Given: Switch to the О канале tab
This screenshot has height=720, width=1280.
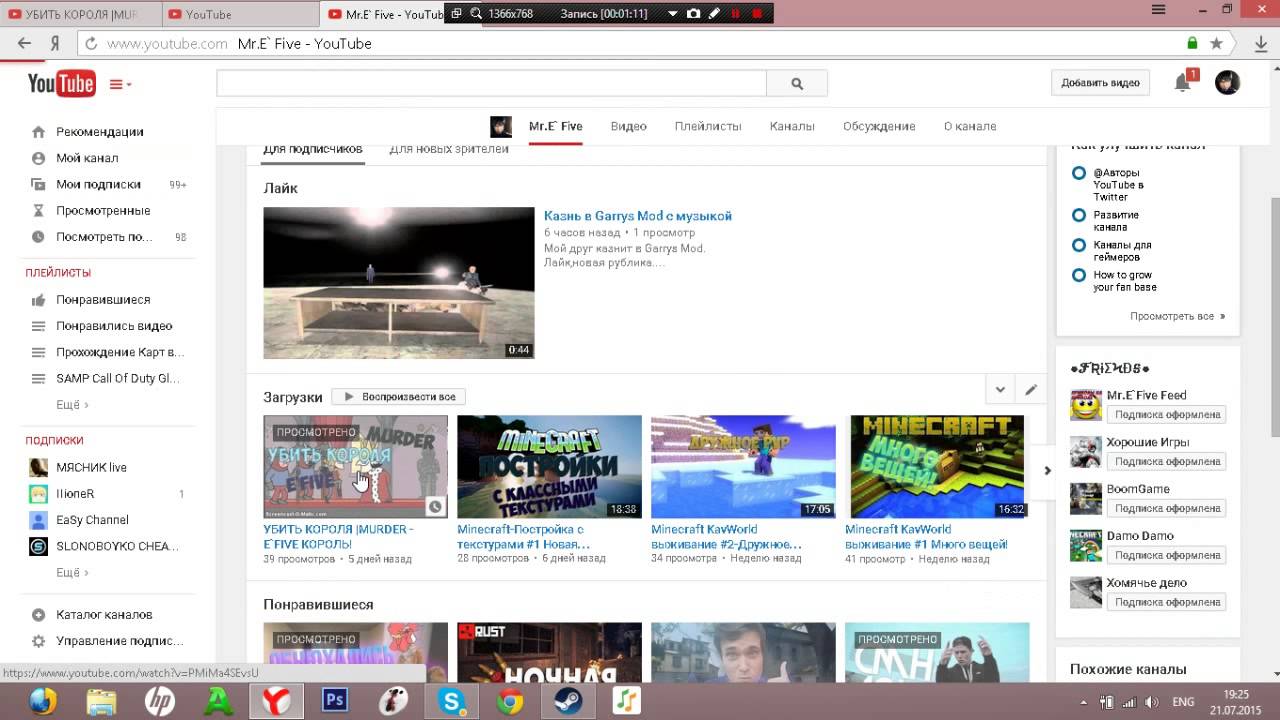Looking at the screenshot, I should (x=970, y=126).
